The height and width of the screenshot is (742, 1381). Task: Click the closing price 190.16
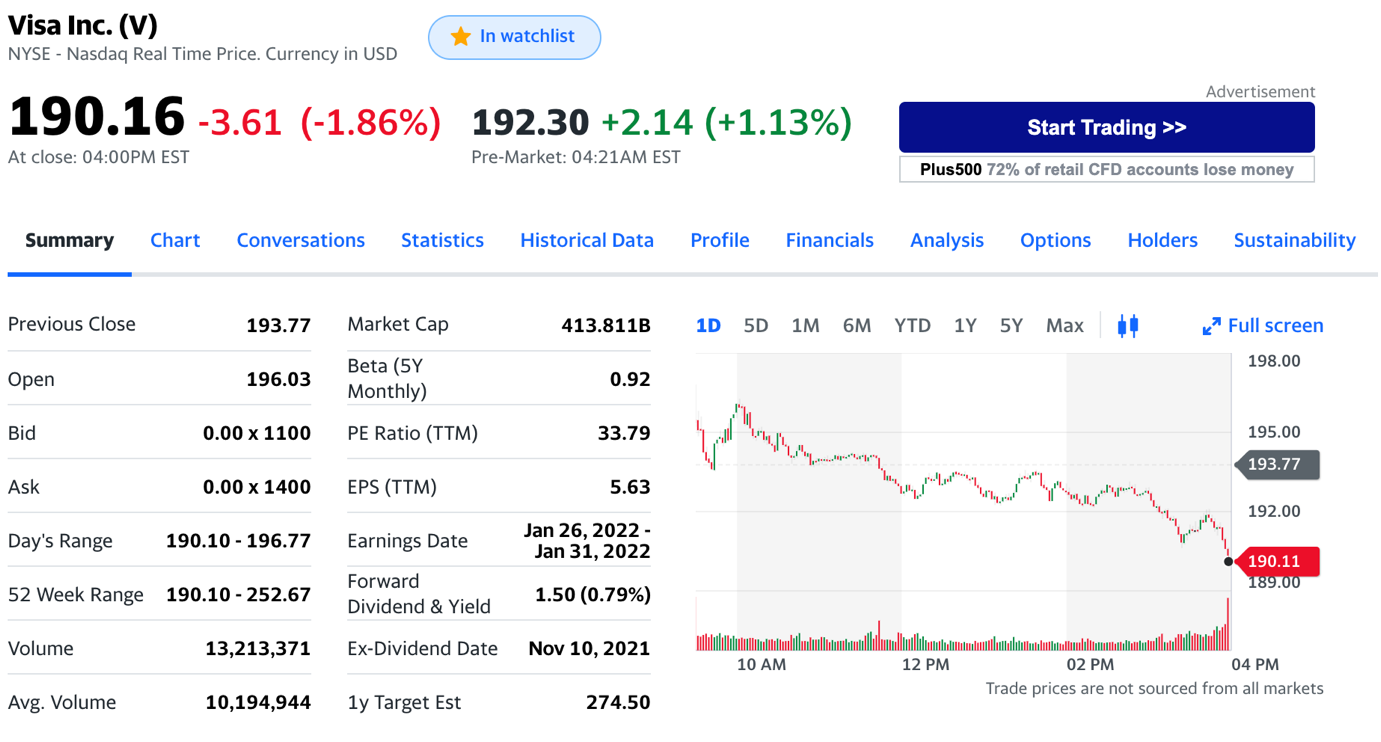pos(97,116)
